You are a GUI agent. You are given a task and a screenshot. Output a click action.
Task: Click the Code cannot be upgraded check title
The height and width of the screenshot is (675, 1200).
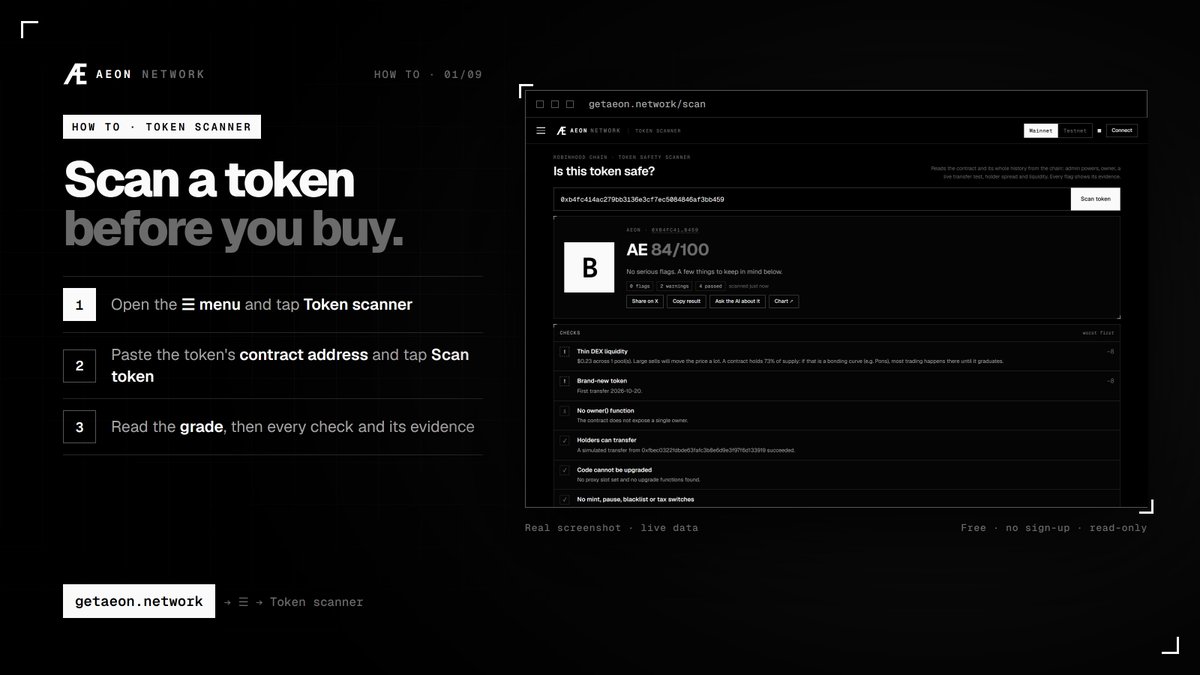pyautogui.click(x=614, y=470)
